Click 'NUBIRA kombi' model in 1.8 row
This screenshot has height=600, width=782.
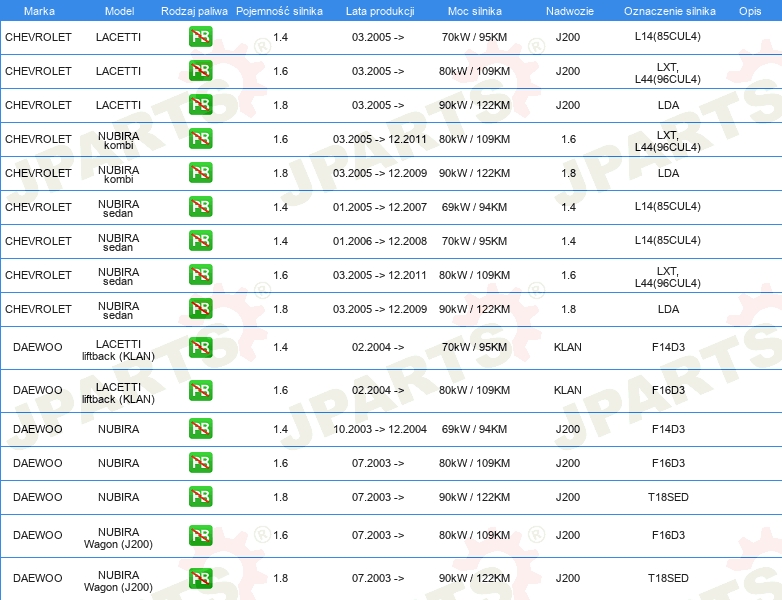coord(118,175)
